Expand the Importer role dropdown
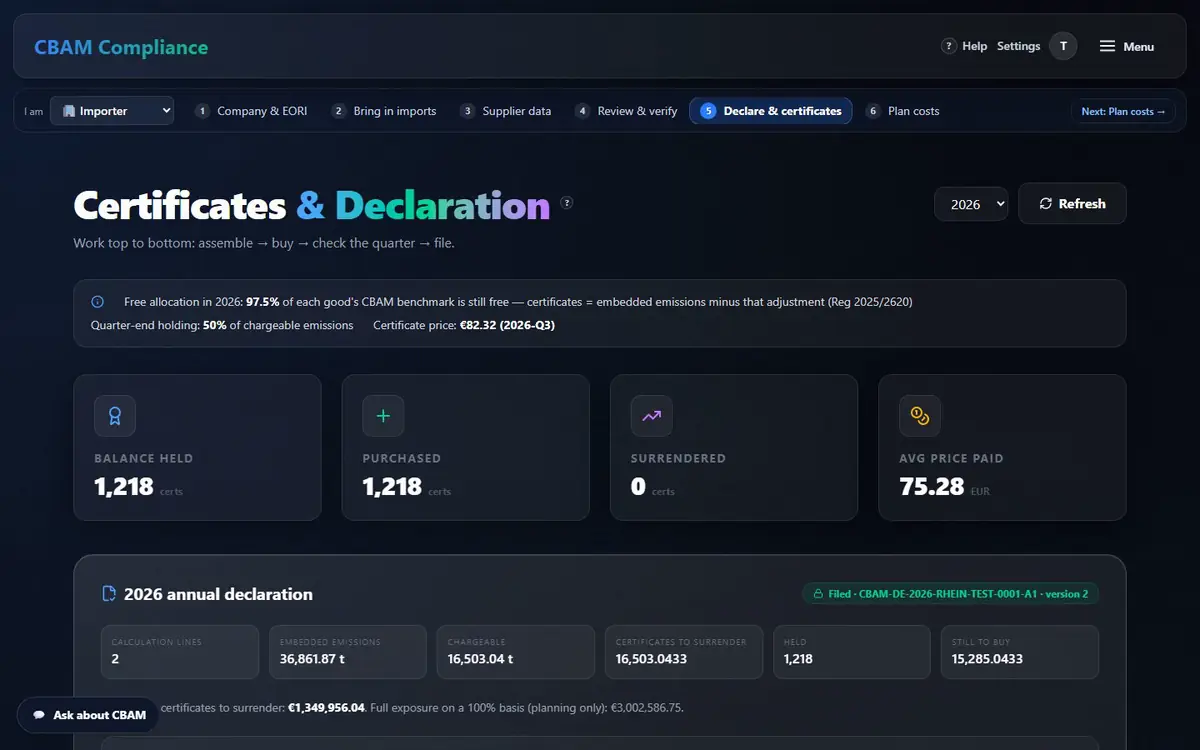 click(112, 111)
